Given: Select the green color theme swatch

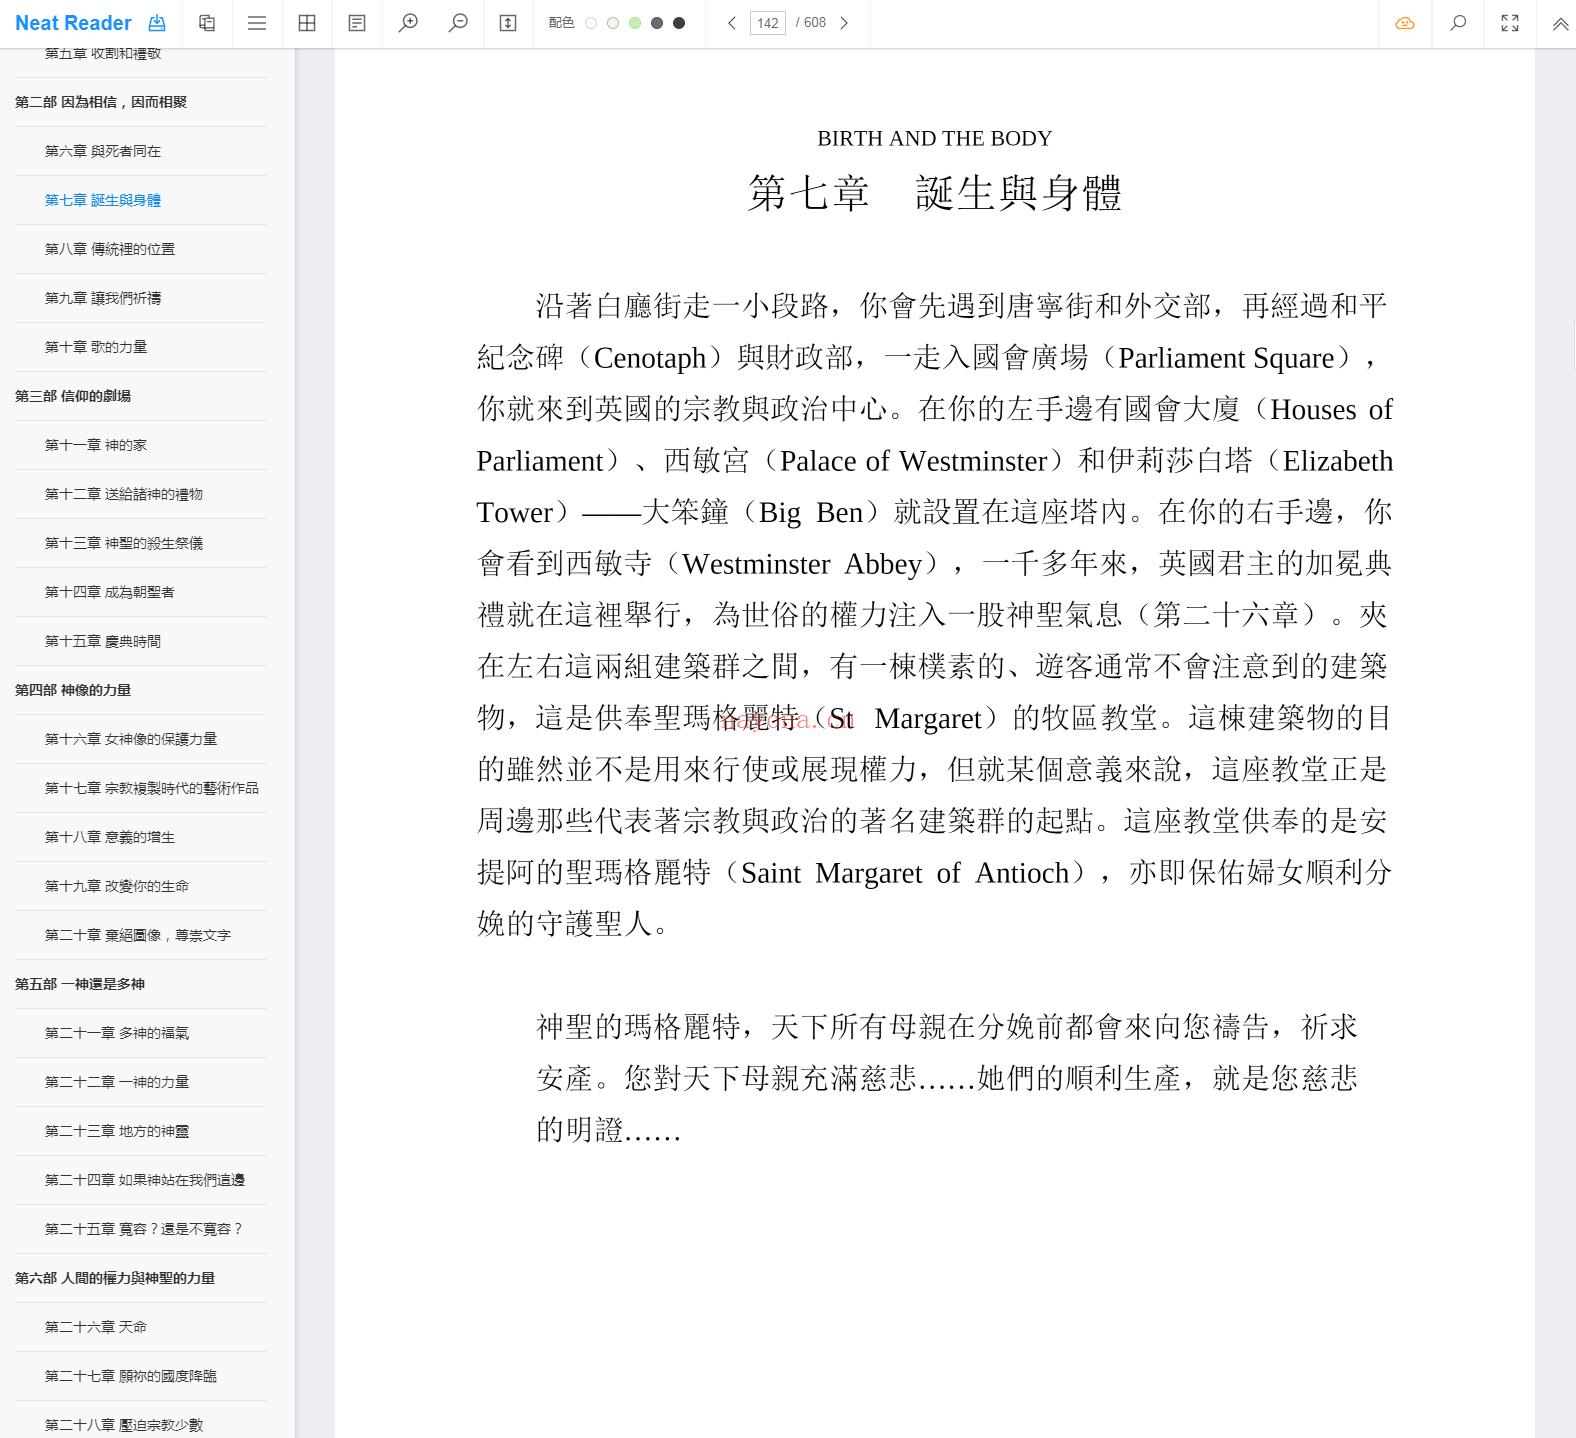Looking at the screenshot, I should (x=635, y=23).
